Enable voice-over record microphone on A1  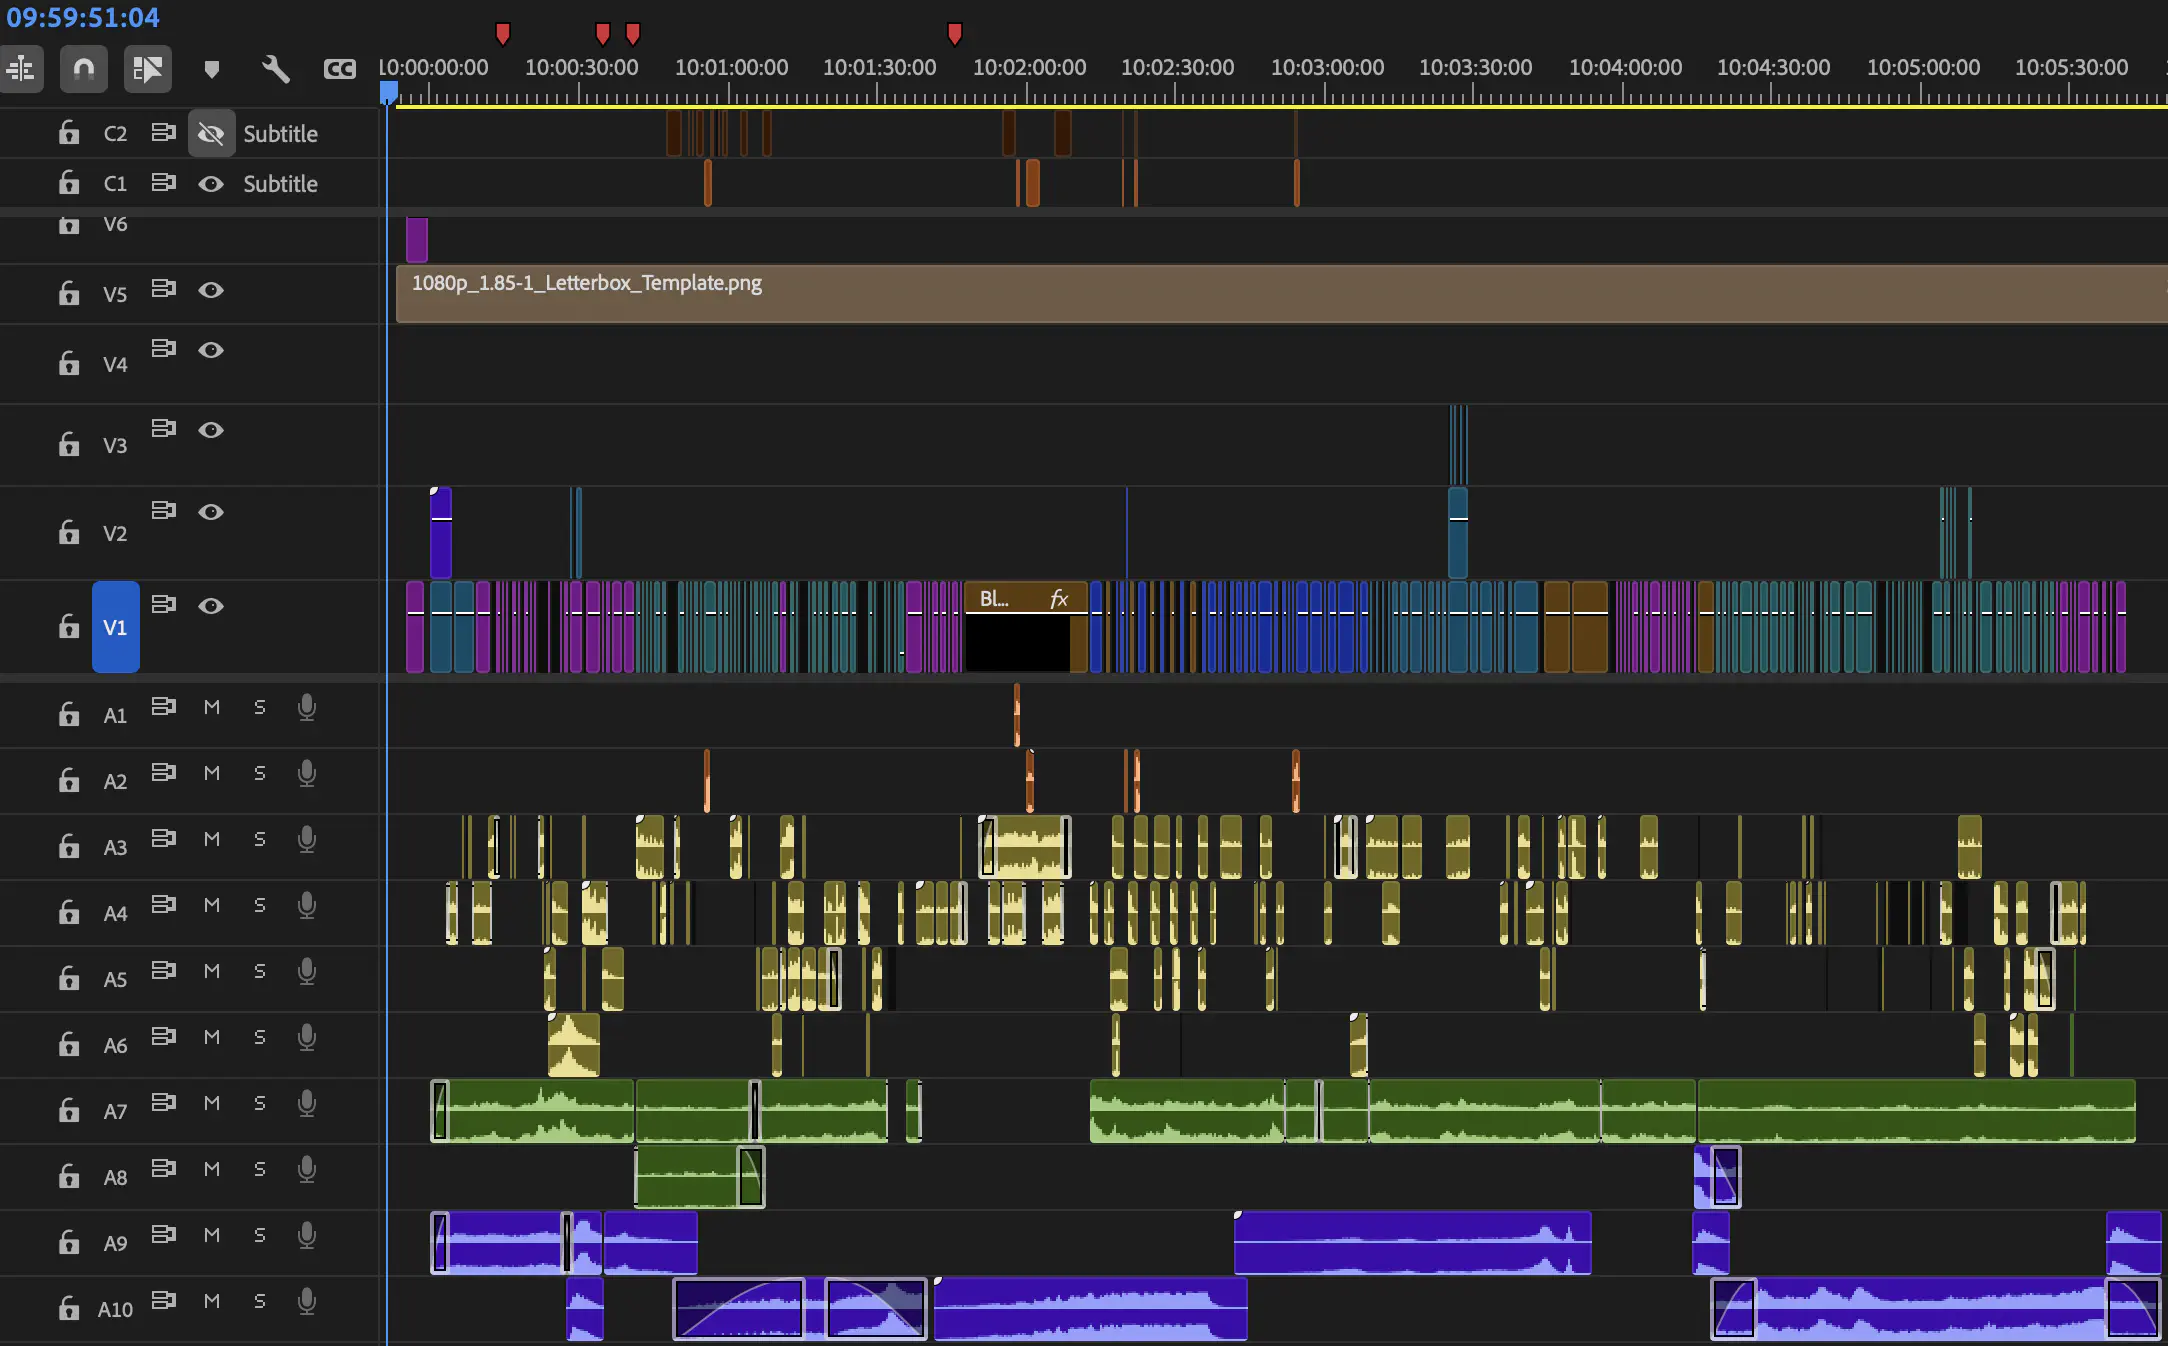pos(307,708)
